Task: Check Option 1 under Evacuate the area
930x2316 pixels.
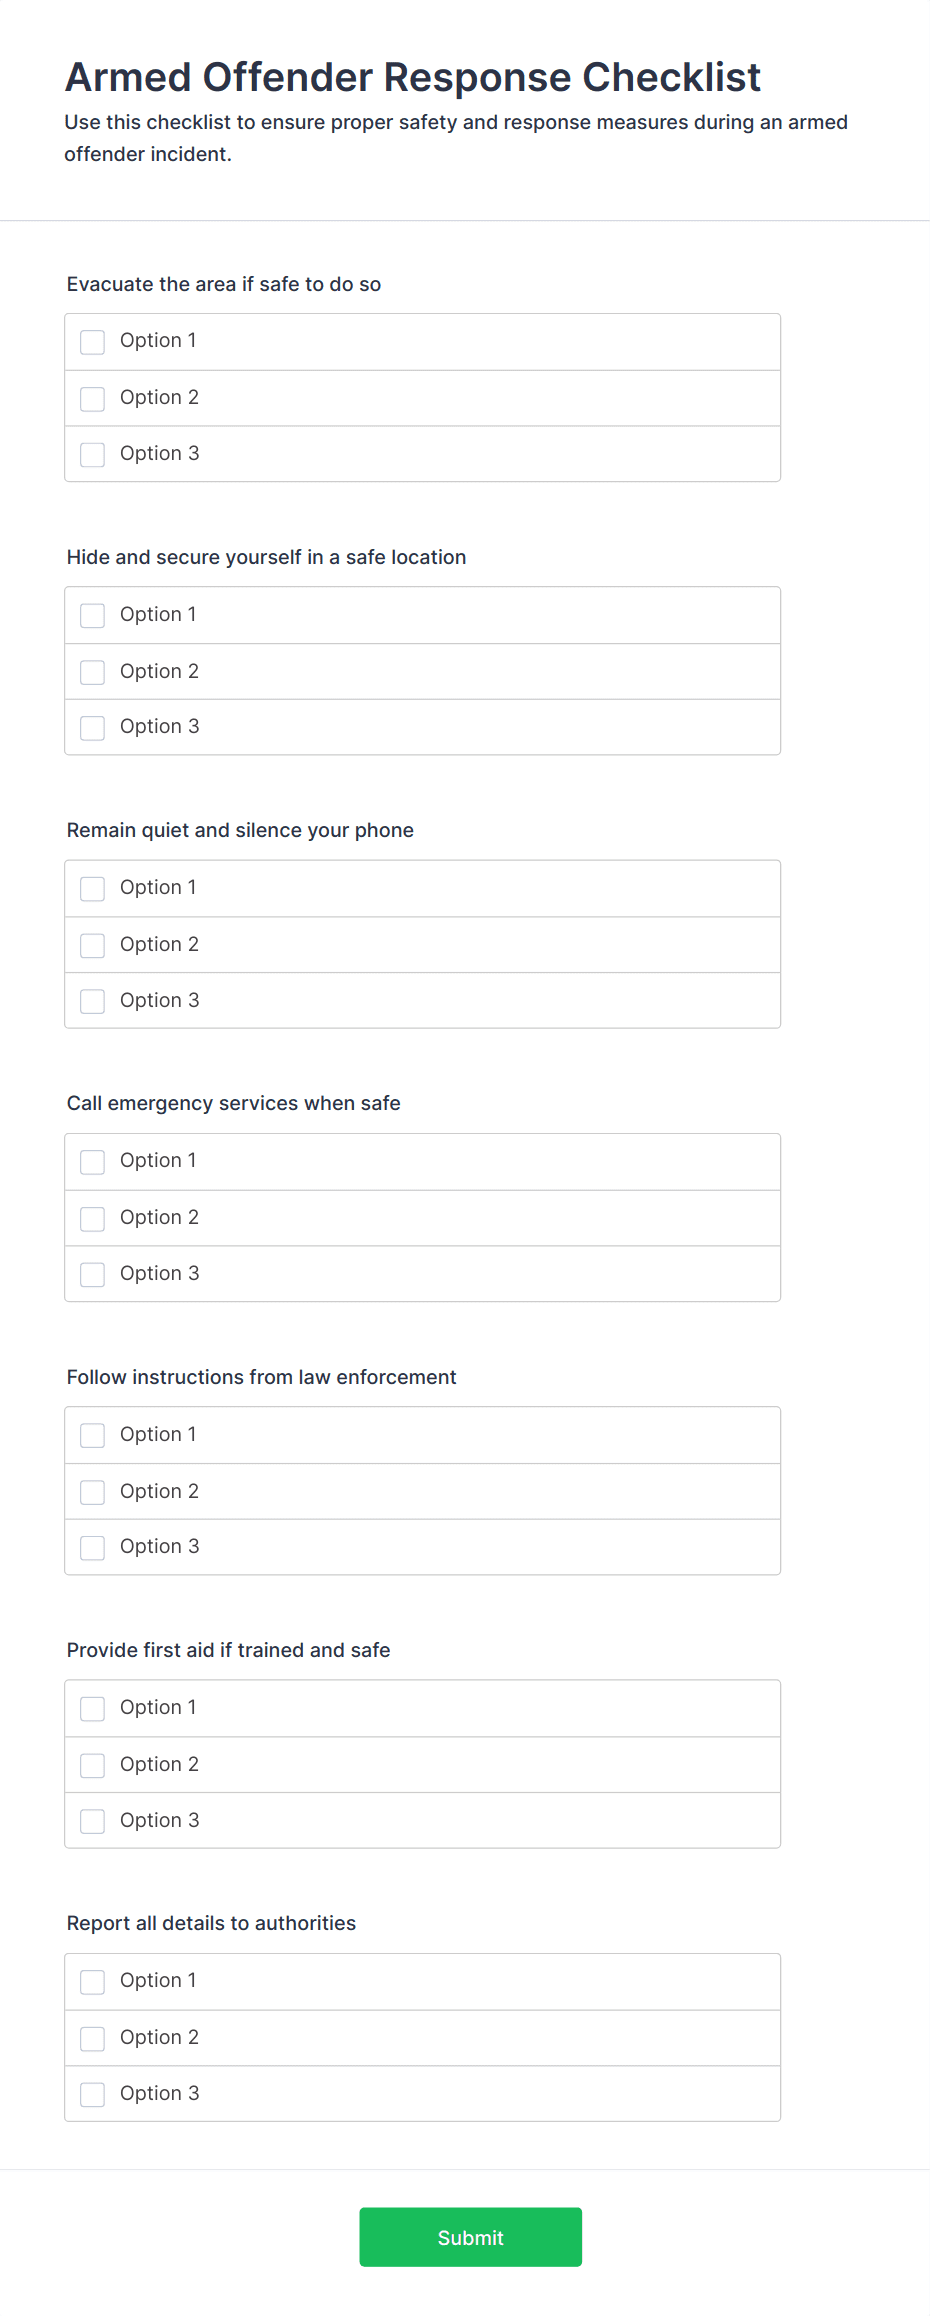Action: pos(92,341)
